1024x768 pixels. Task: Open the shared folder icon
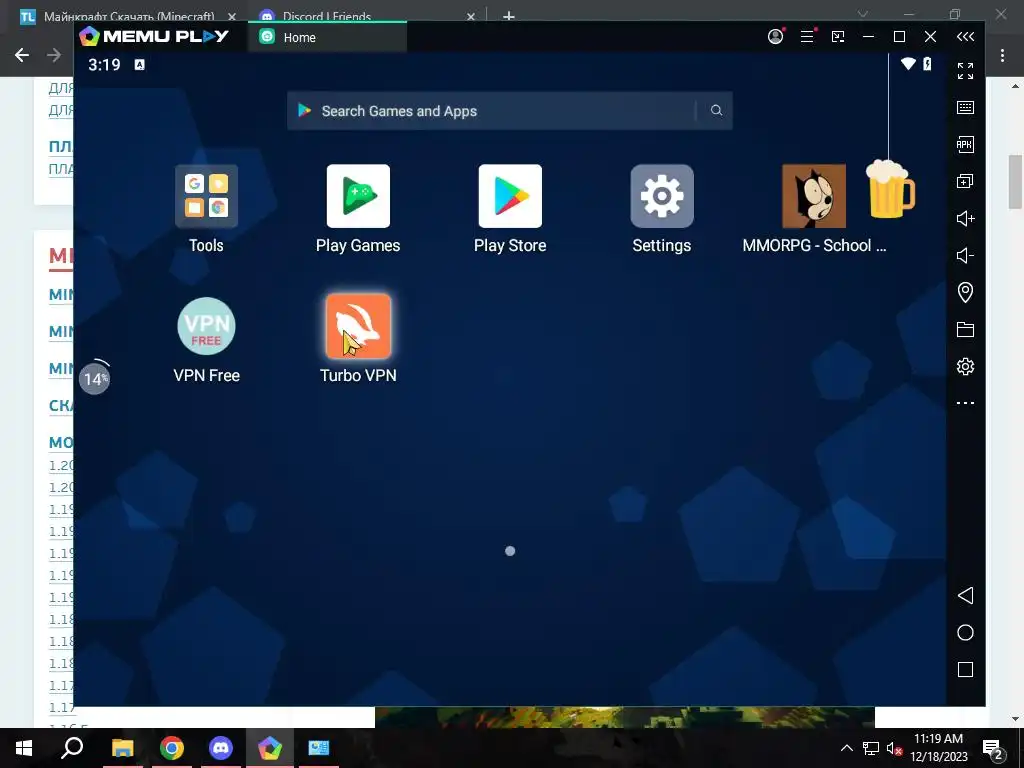coord(965,329)
